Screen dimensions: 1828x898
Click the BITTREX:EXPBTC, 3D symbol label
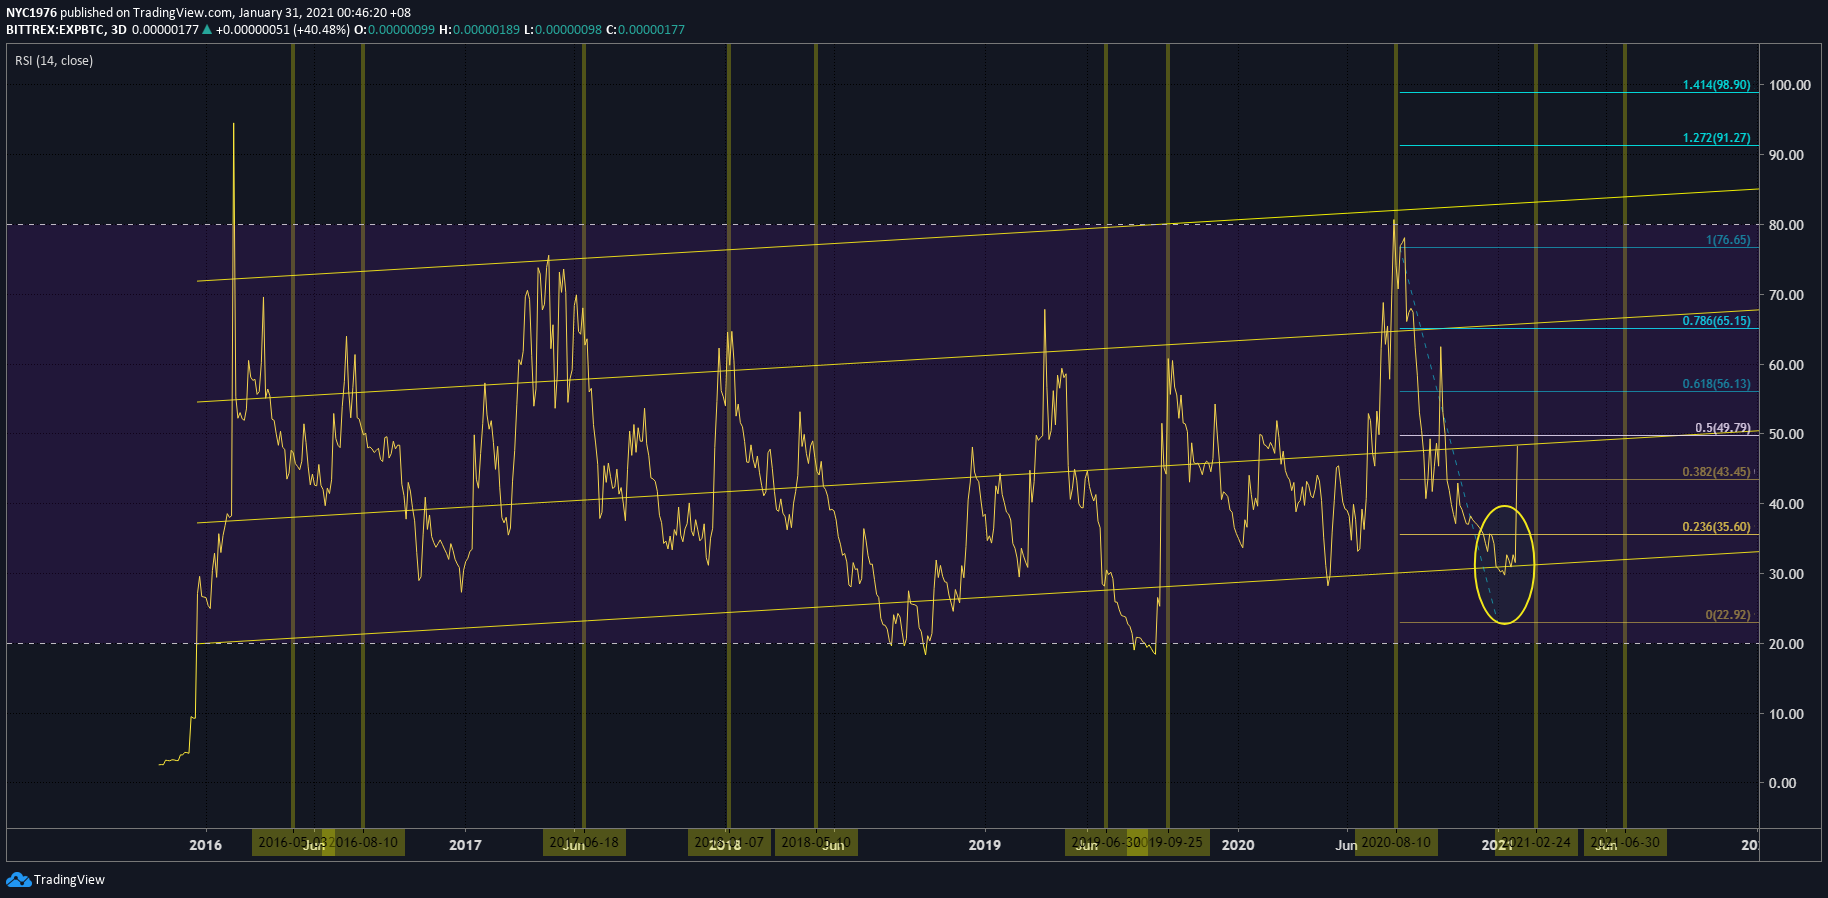pyautogui.click(x=66, y=30)
